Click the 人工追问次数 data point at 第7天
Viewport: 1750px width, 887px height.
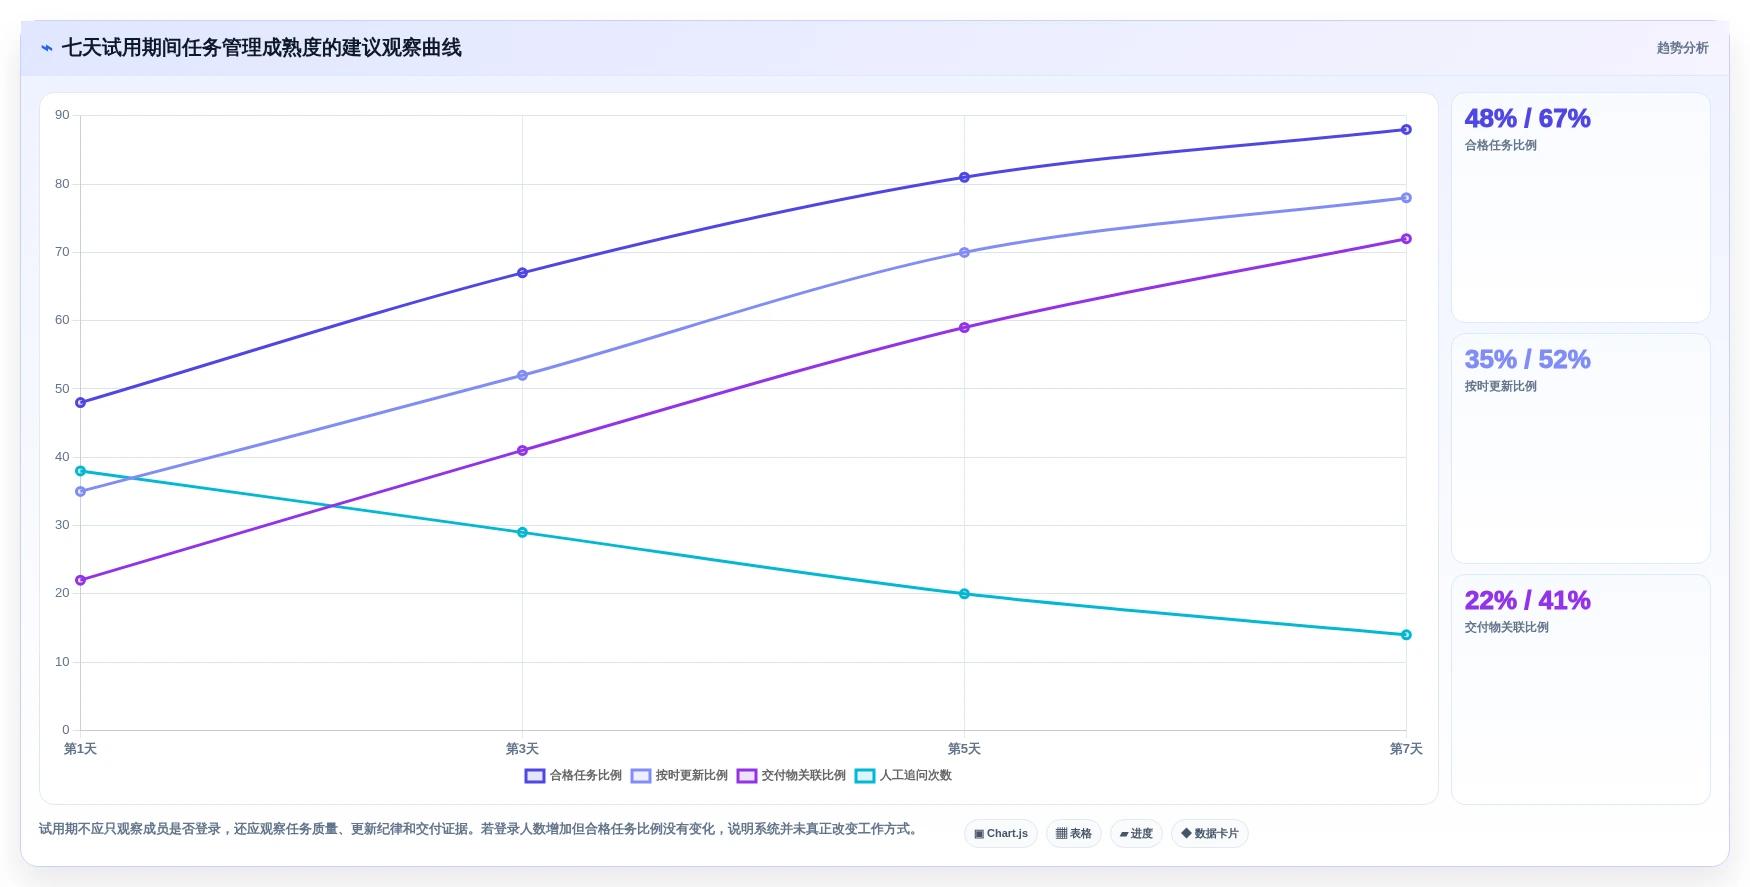[1406, 635]
